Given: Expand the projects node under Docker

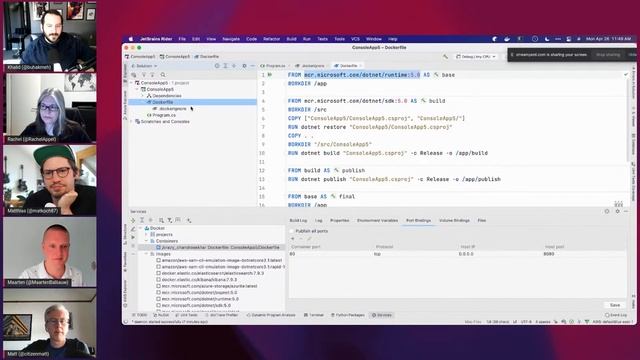Looking at the screenshot, I should [x=146, y=235].
